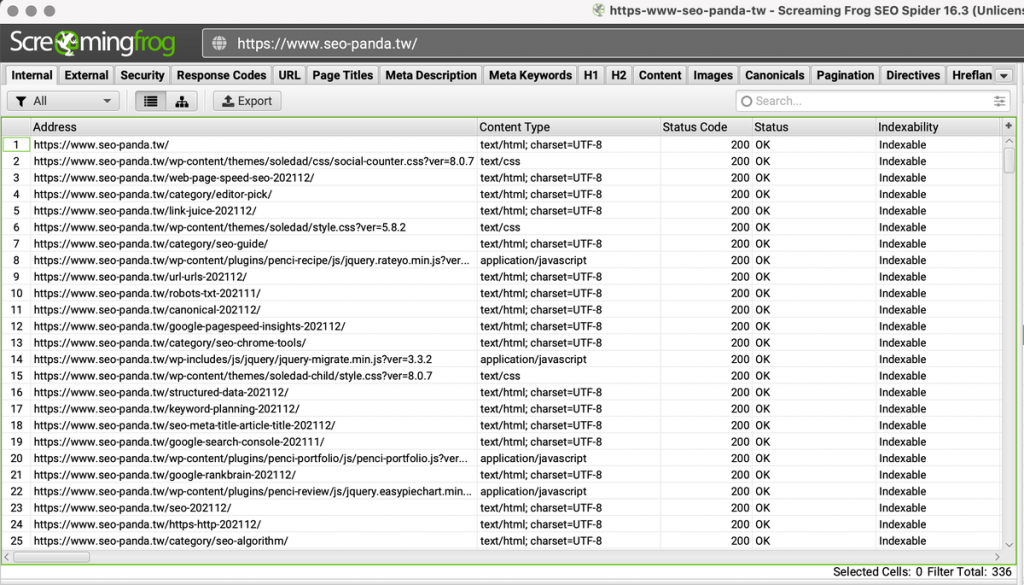Viewport: 1024px width, 585px height.
Task: Click the globe icon in URL bar
Action: (x=219, y=44)
